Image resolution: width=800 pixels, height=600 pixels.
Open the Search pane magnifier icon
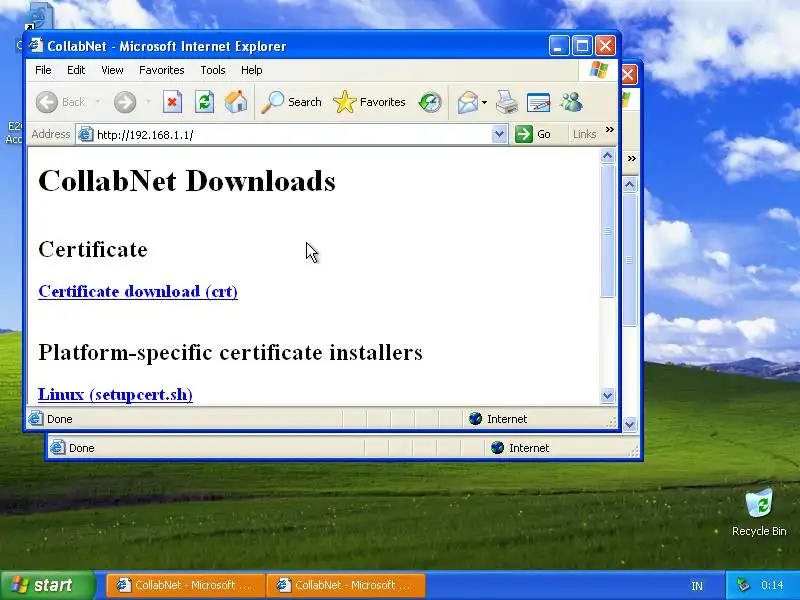(x=272, y=102)
